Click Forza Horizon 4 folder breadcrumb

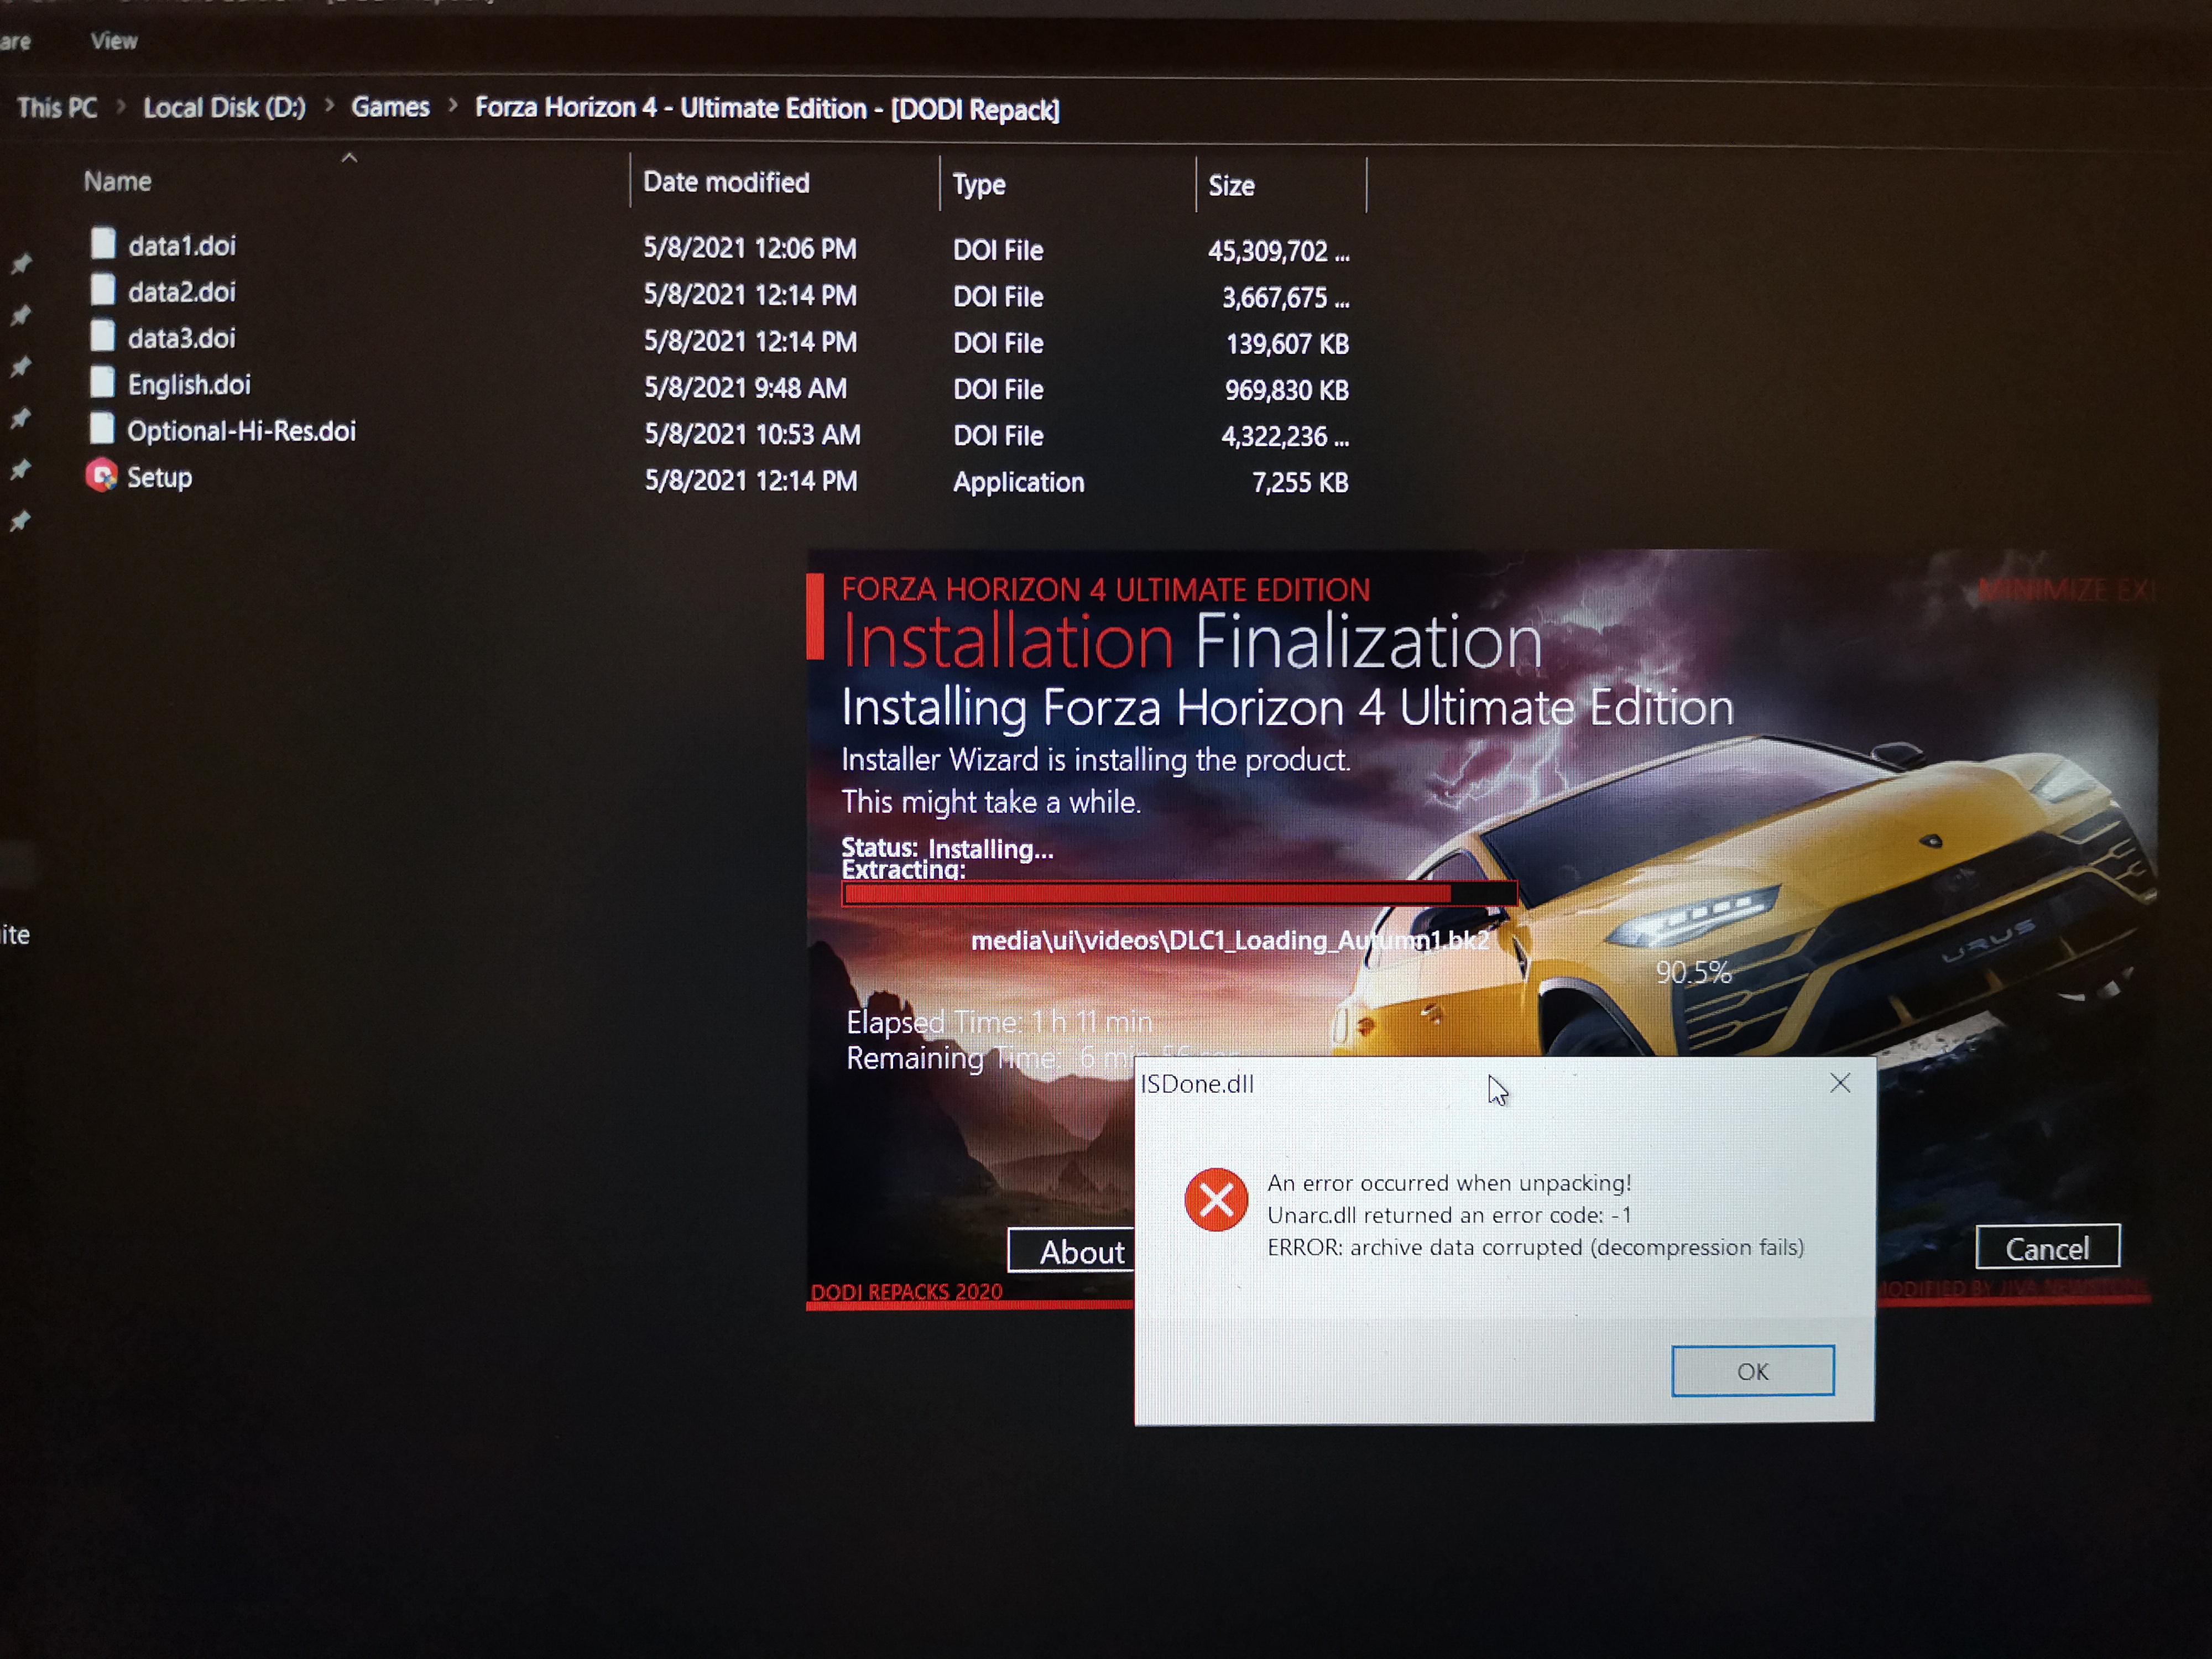pyautogui.click(x=767, y=108)
